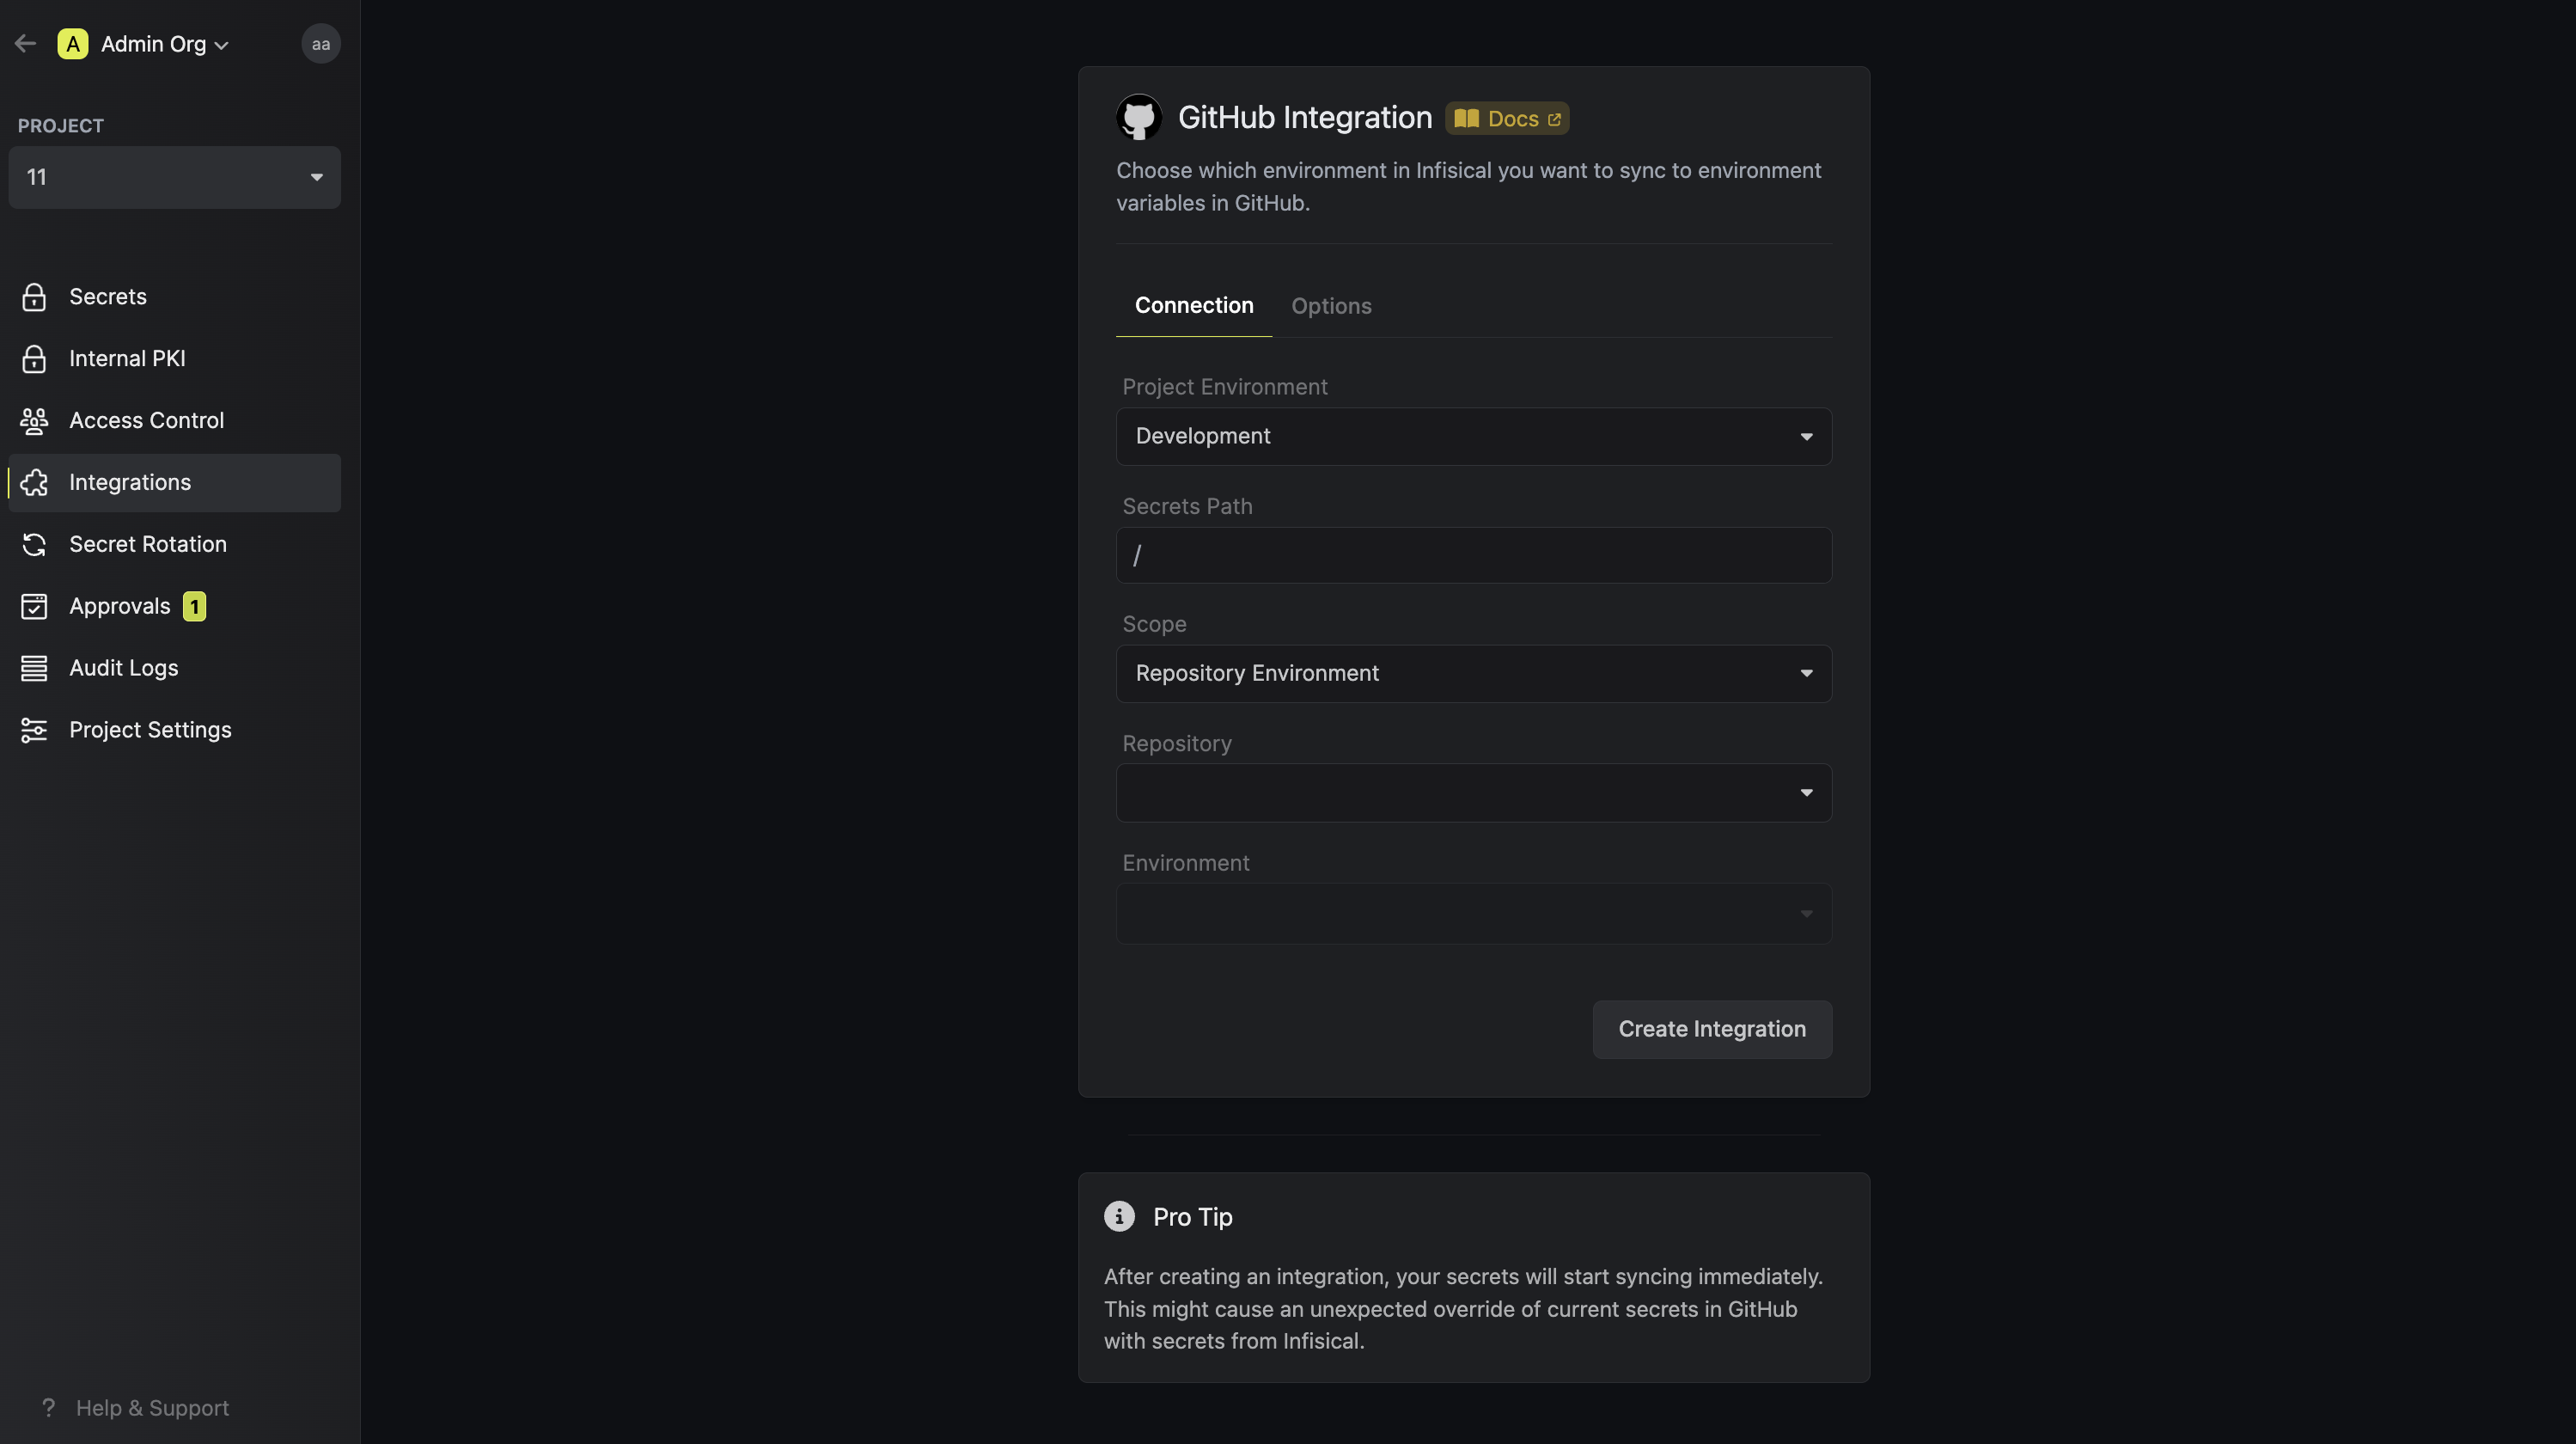This screenshot has width=2576, height=1444.
Task: Expand the Project Environment dropdown showing Development
Action: [x=1474, y=437]
